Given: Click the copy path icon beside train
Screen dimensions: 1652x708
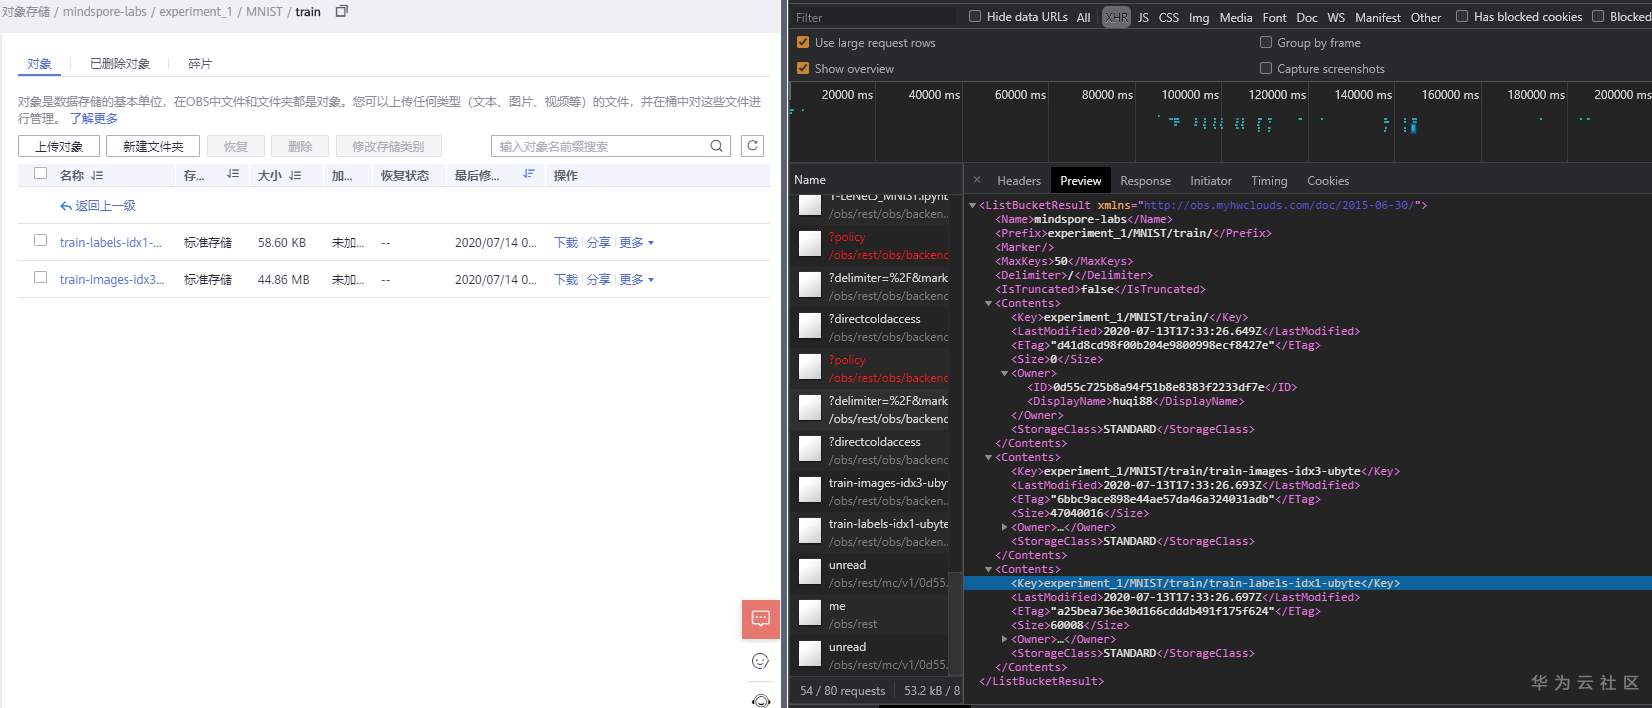Looking at the screenshot, I should pyautogui.click(x=341, y=12).
